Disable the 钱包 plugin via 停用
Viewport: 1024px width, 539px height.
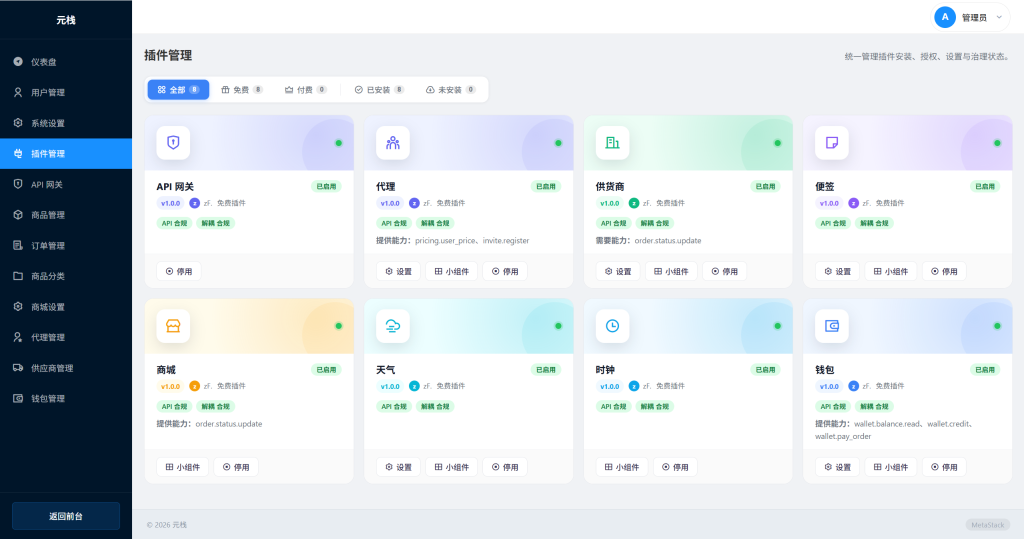944,467
